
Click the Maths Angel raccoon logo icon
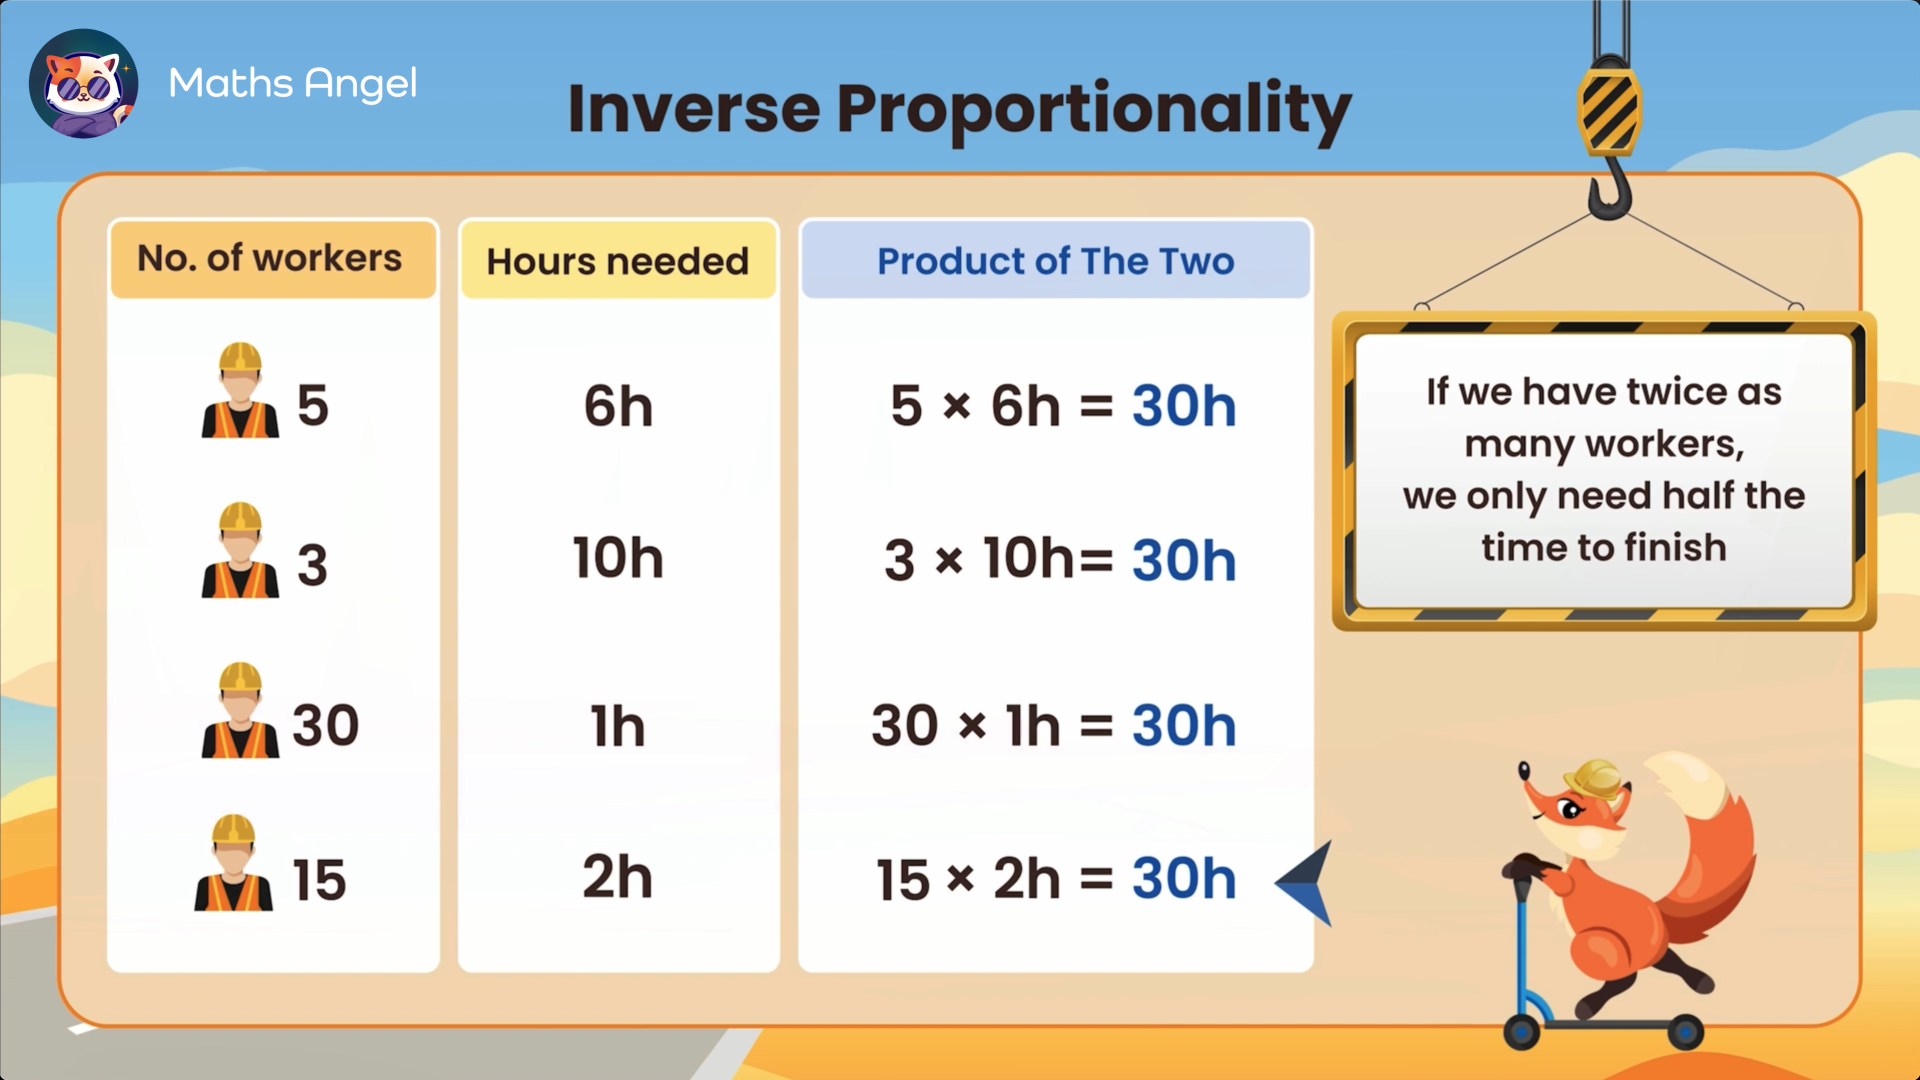(83, 82)
